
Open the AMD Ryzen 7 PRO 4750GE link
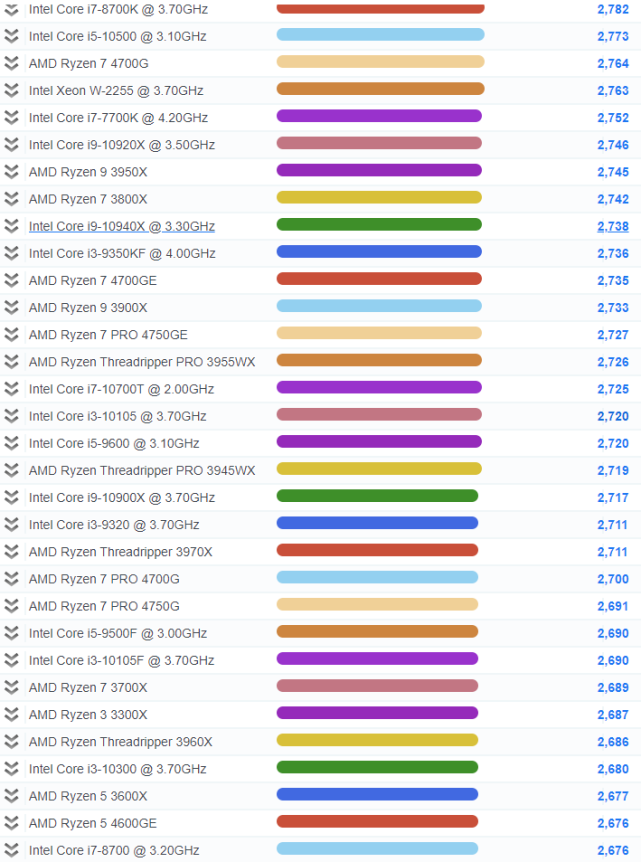point(108,335)
